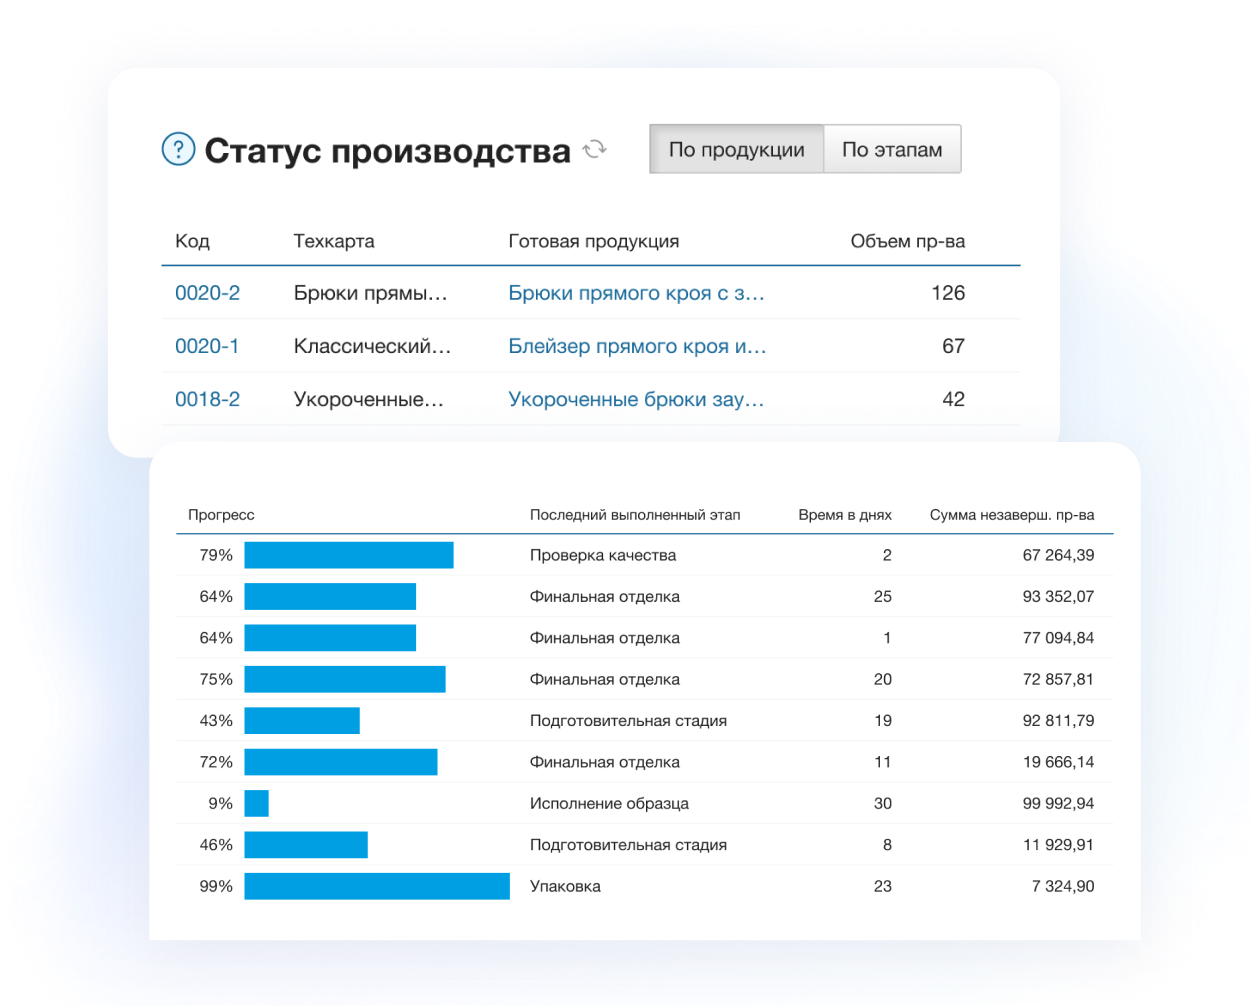Screen dimensions: 1250x1006
Task: Click amount 92 811,79
Action: [x=1058, y=720]
